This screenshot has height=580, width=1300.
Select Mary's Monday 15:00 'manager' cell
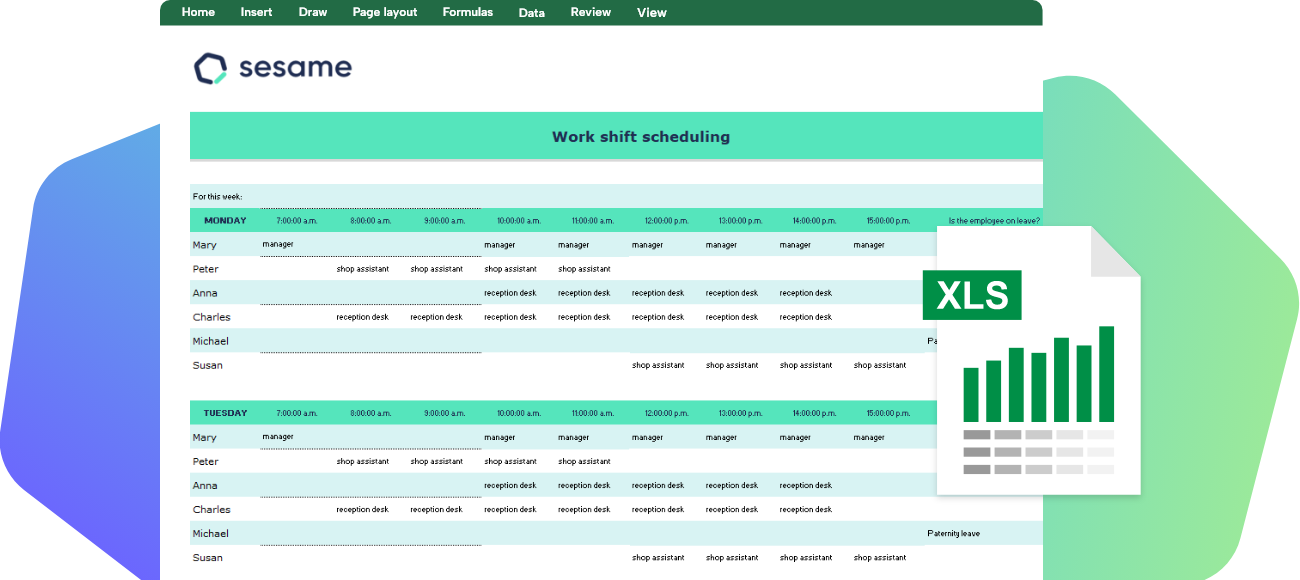pos(869,245)
